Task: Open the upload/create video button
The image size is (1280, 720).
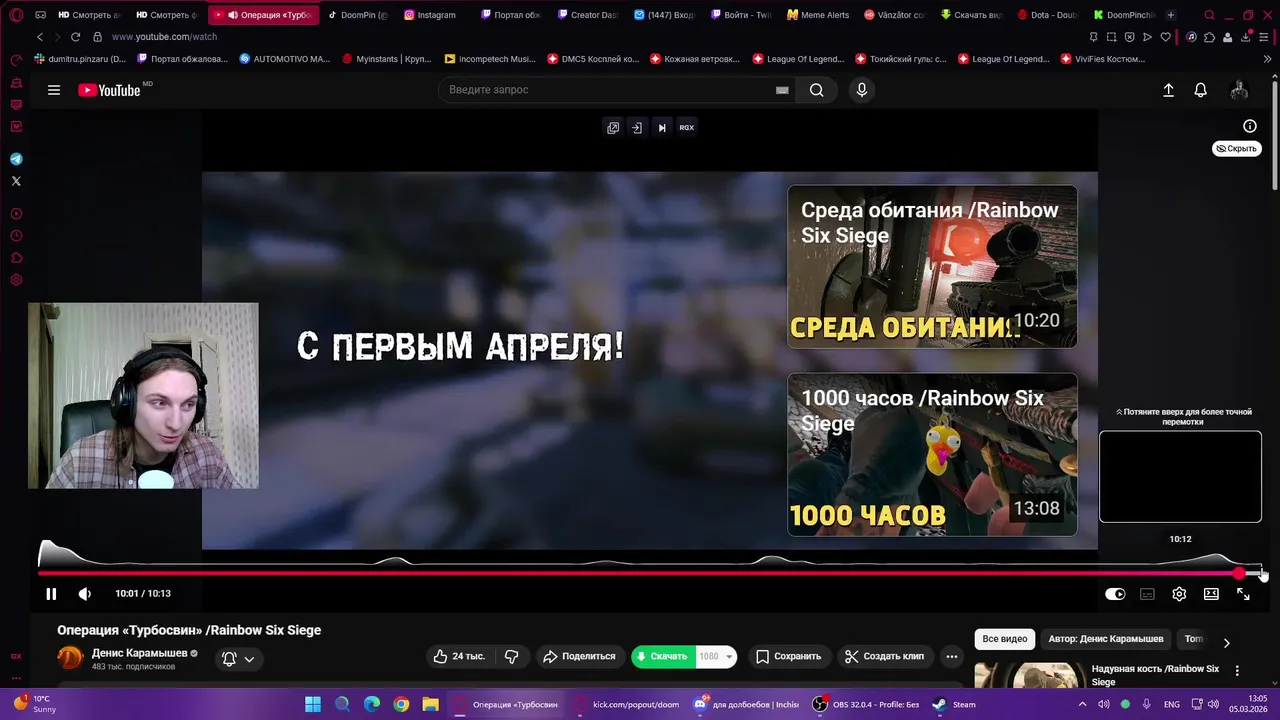Action: coord(1168,90)
